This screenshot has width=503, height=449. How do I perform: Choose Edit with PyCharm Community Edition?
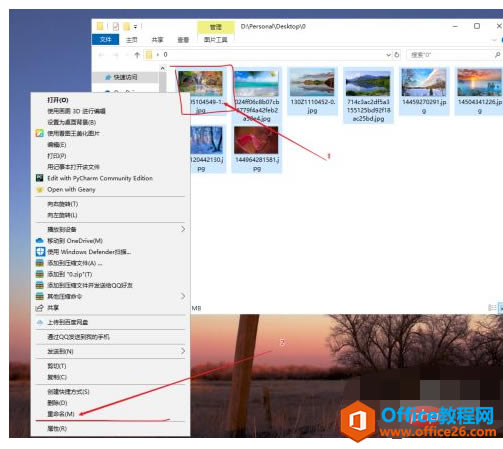100,178
